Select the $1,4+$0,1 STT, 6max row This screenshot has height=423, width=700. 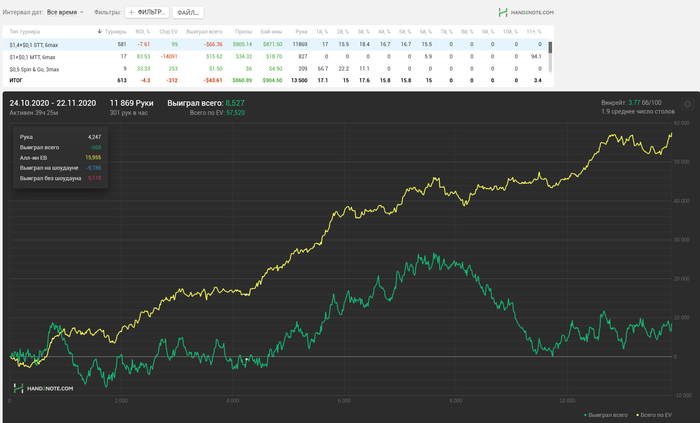tap(275, 45)
